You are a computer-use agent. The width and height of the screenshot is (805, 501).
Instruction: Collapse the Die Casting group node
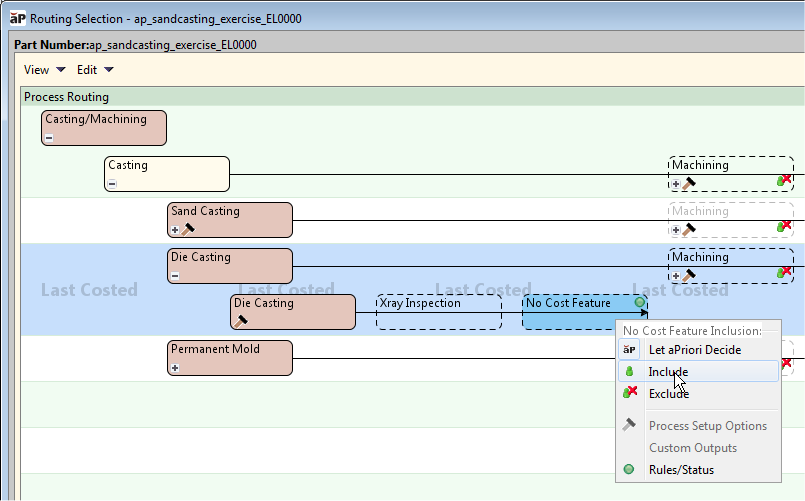[x=175, y=276]
